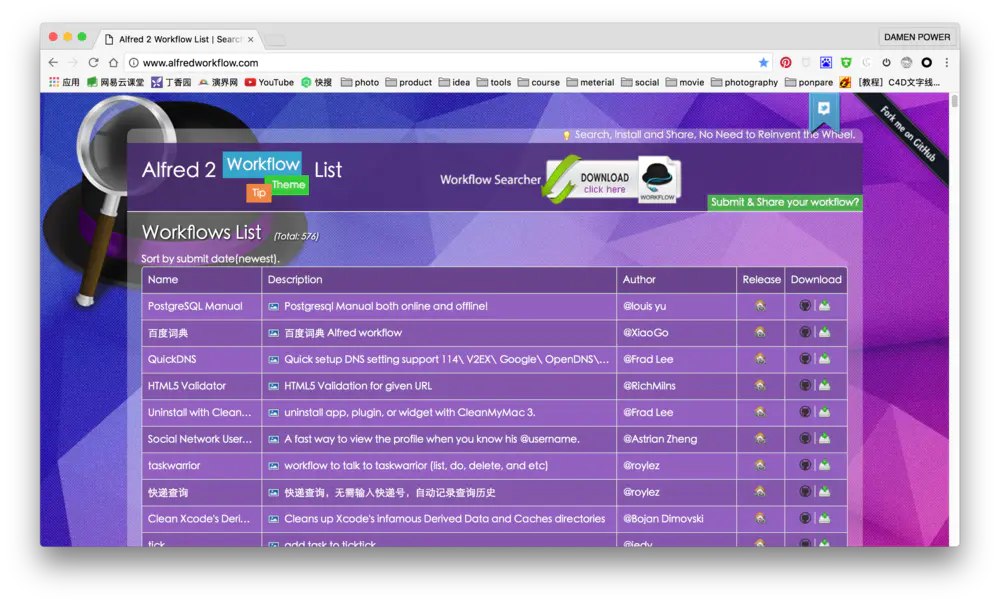Select the Alfred 2 Workflow List browser tab
Screen dimensions: 1000x604
[180, 39]
